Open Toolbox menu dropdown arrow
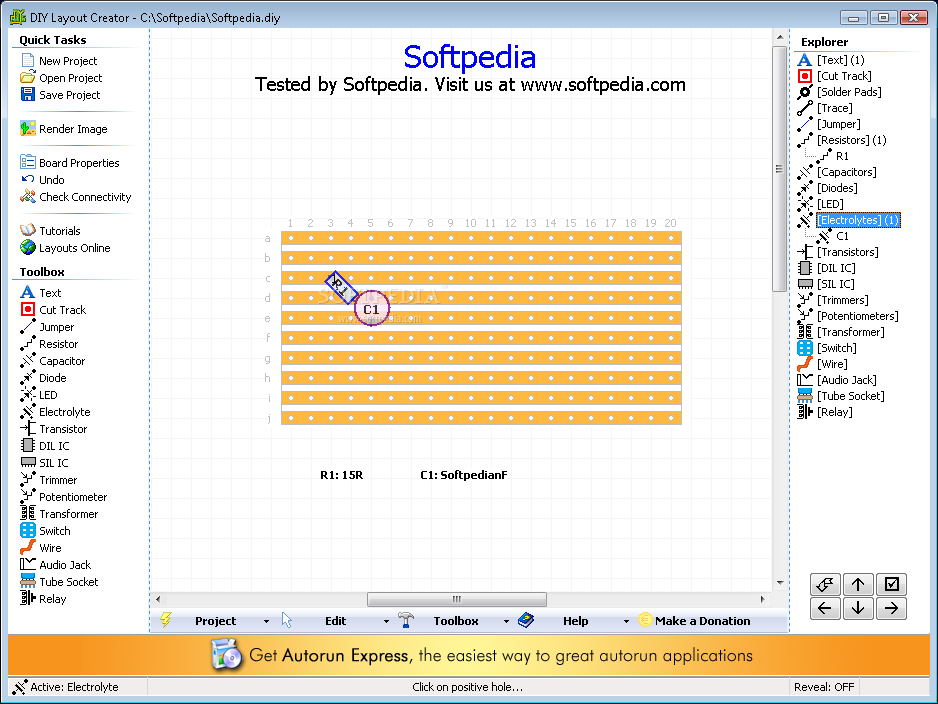938x704 pixels. click(506, 621)
